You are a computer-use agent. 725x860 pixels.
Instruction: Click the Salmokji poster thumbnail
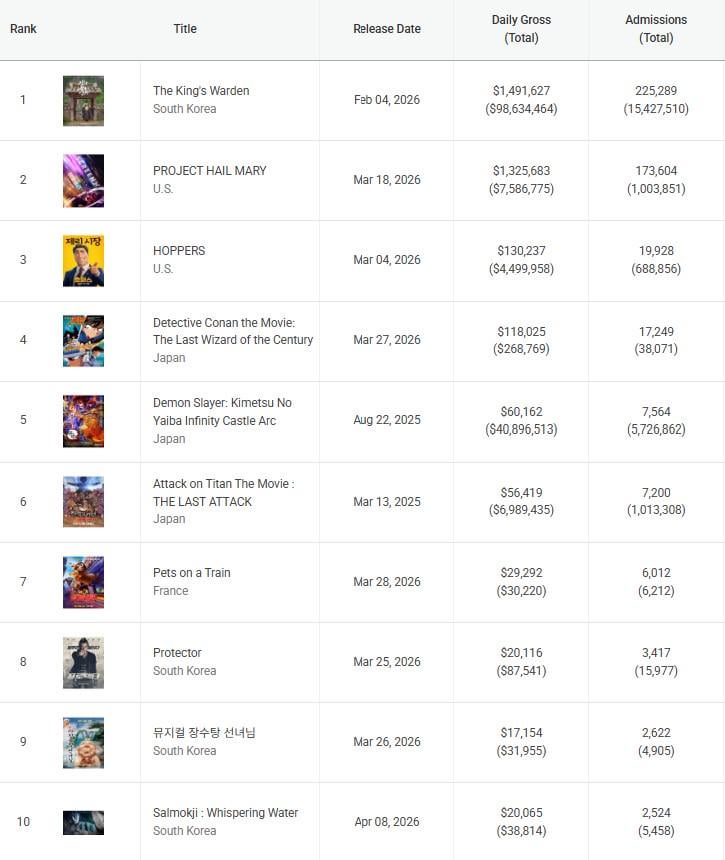pos(83,822)
